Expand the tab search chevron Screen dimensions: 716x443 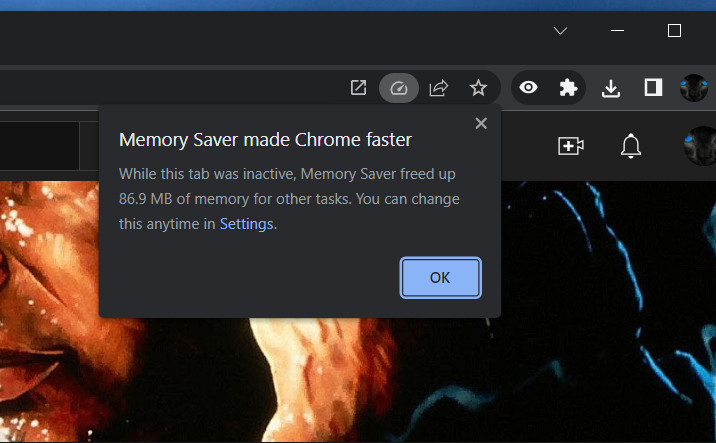[560, 31]
